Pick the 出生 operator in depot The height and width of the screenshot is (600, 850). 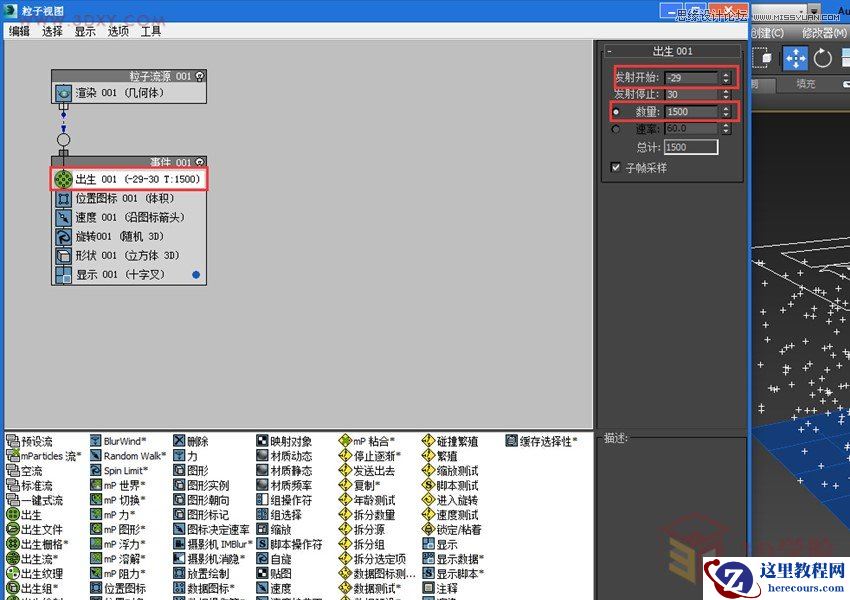point(24,514)
